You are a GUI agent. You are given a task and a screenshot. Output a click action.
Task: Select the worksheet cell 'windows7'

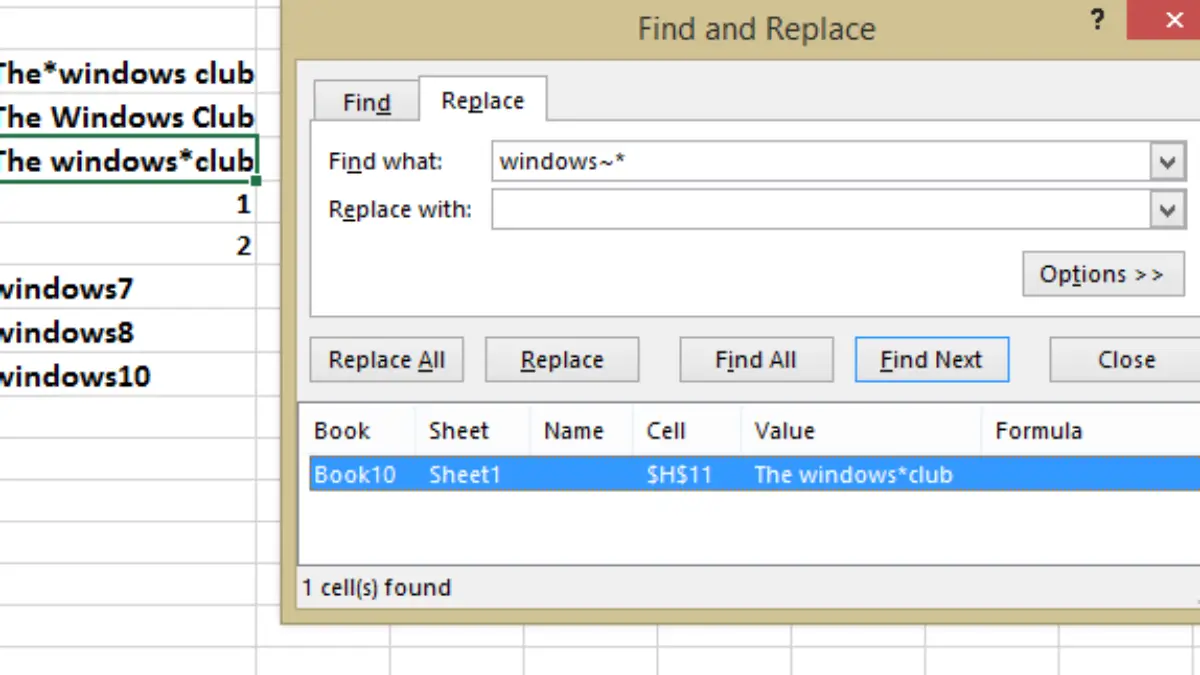click(x=127, y=289)
